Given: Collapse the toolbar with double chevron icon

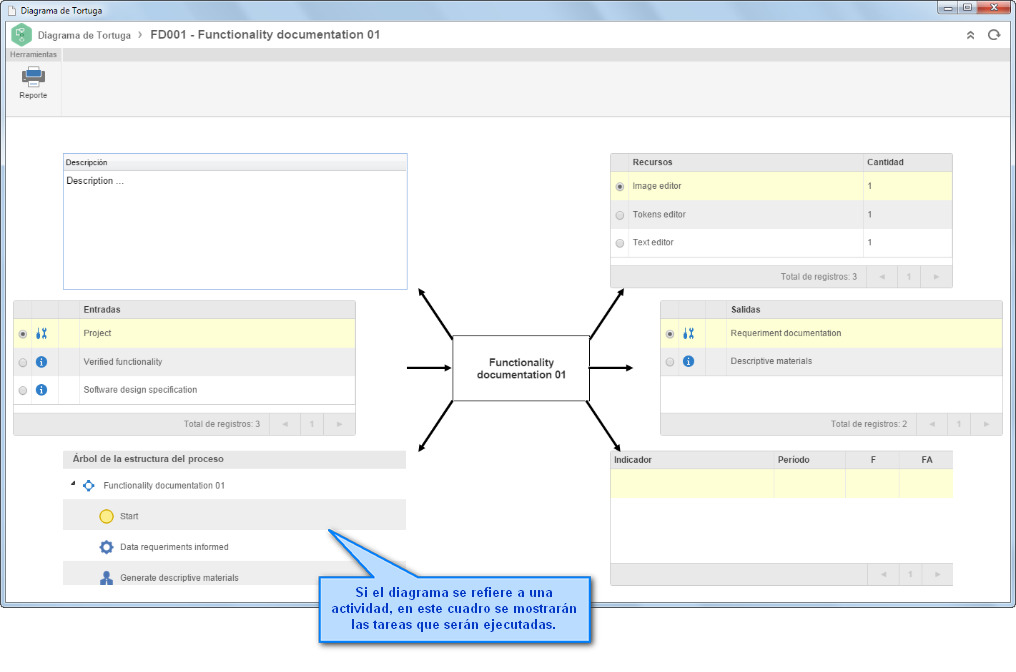Looking at the screenshot, I should tap(970, 35).
